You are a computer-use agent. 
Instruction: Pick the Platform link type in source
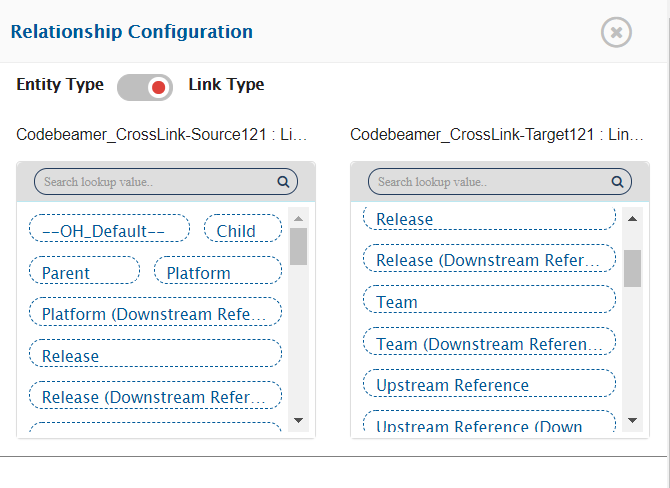[217, 272]
